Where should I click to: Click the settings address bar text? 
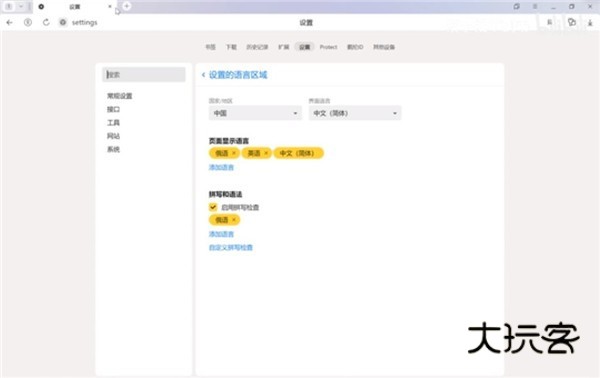click(85, 23)
